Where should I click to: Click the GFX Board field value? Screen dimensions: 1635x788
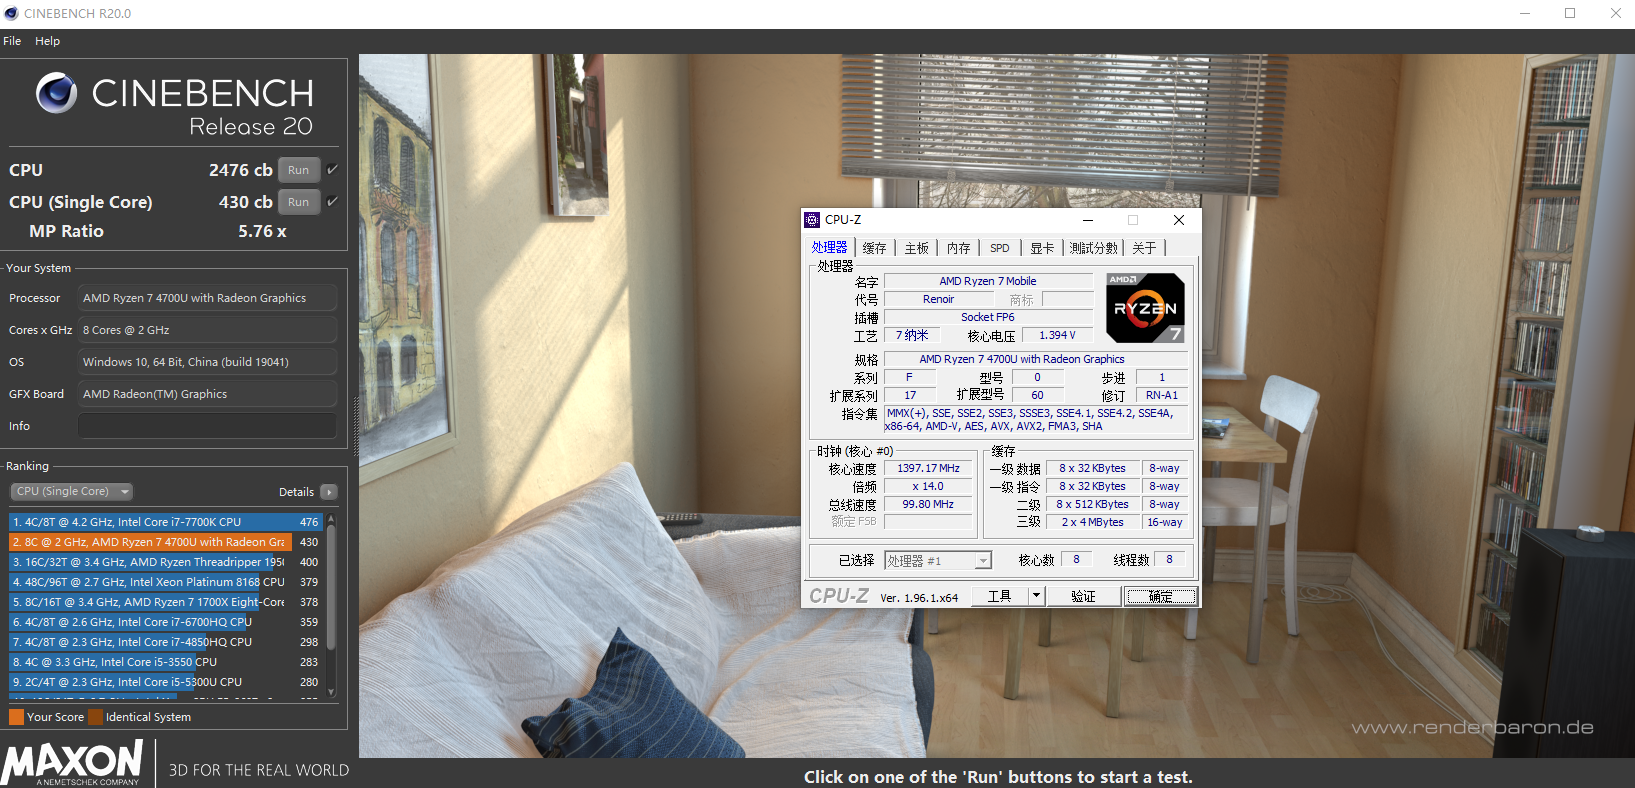pos(207,394)
